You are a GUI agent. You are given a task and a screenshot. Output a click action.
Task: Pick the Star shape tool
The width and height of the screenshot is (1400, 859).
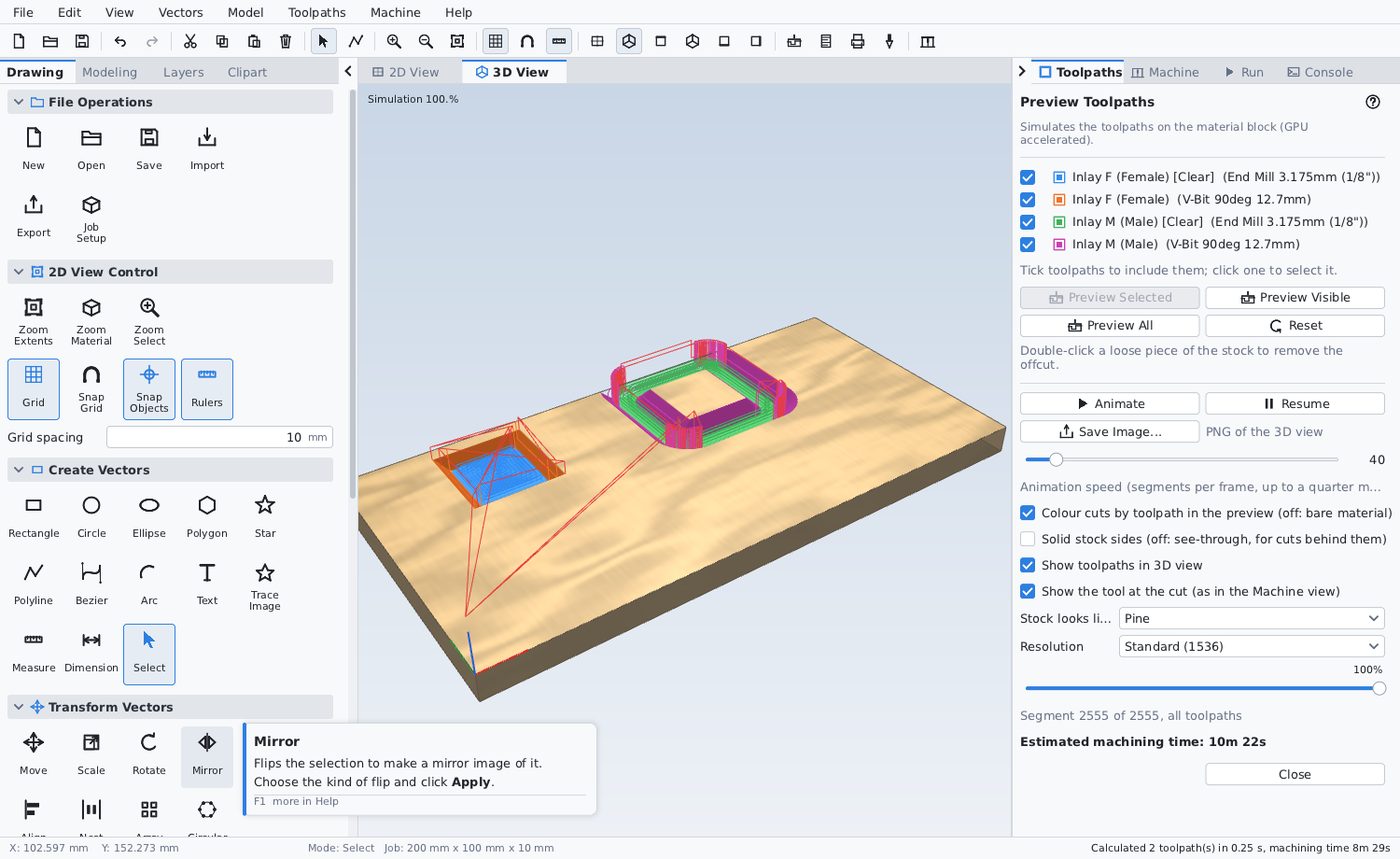tap(265, 516)
